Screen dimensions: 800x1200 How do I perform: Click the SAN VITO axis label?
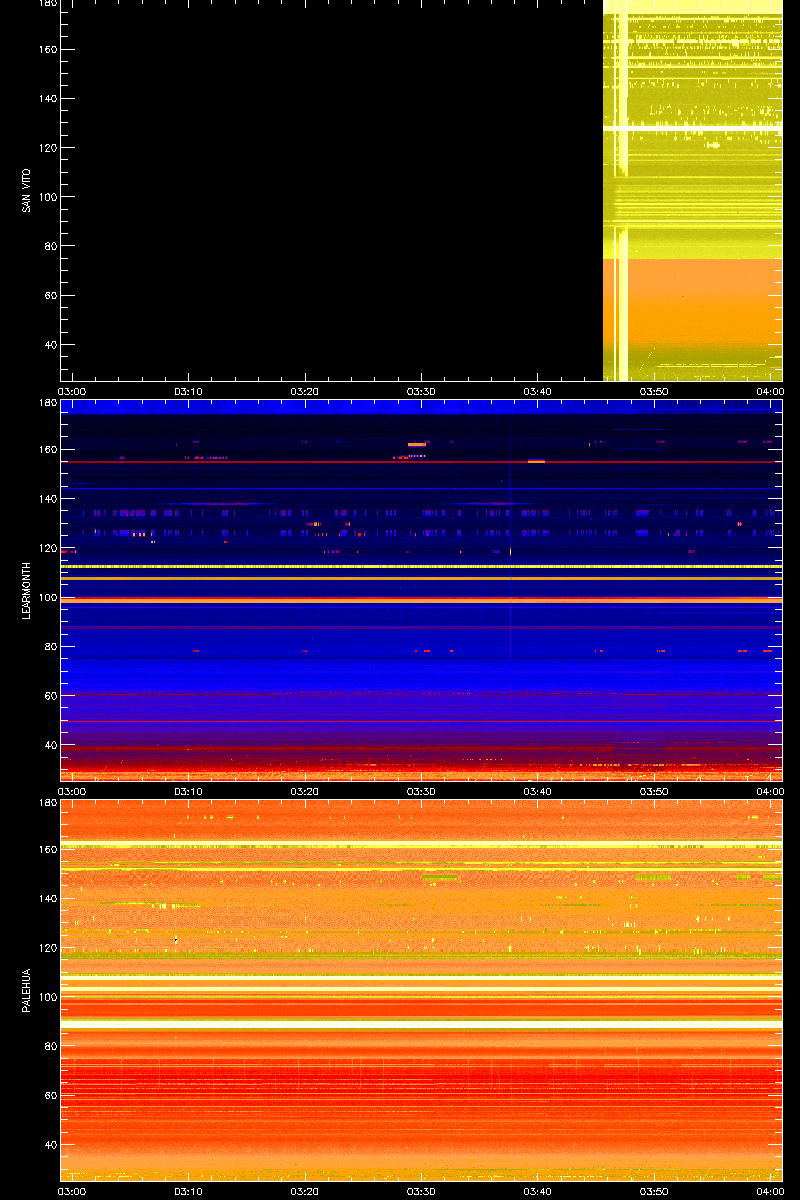coord(25,190)
